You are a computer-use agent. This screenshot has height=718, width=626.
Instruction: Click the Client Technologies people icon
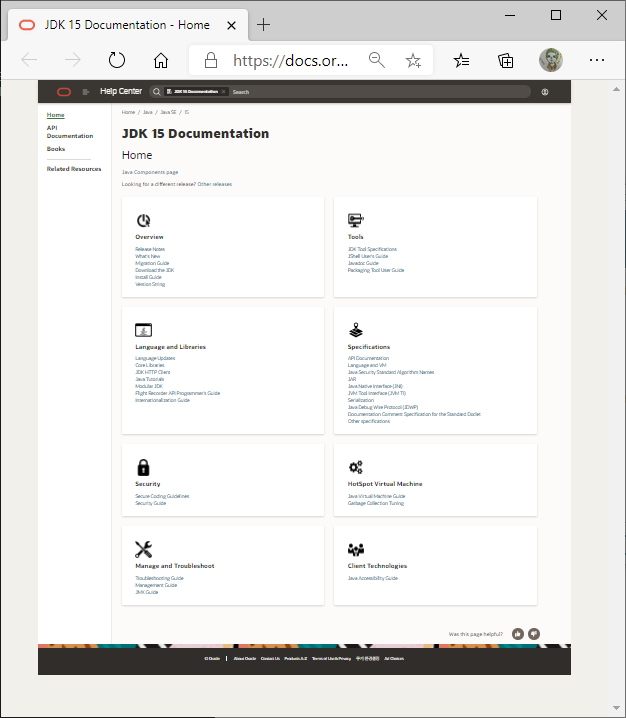coord(356,549)
